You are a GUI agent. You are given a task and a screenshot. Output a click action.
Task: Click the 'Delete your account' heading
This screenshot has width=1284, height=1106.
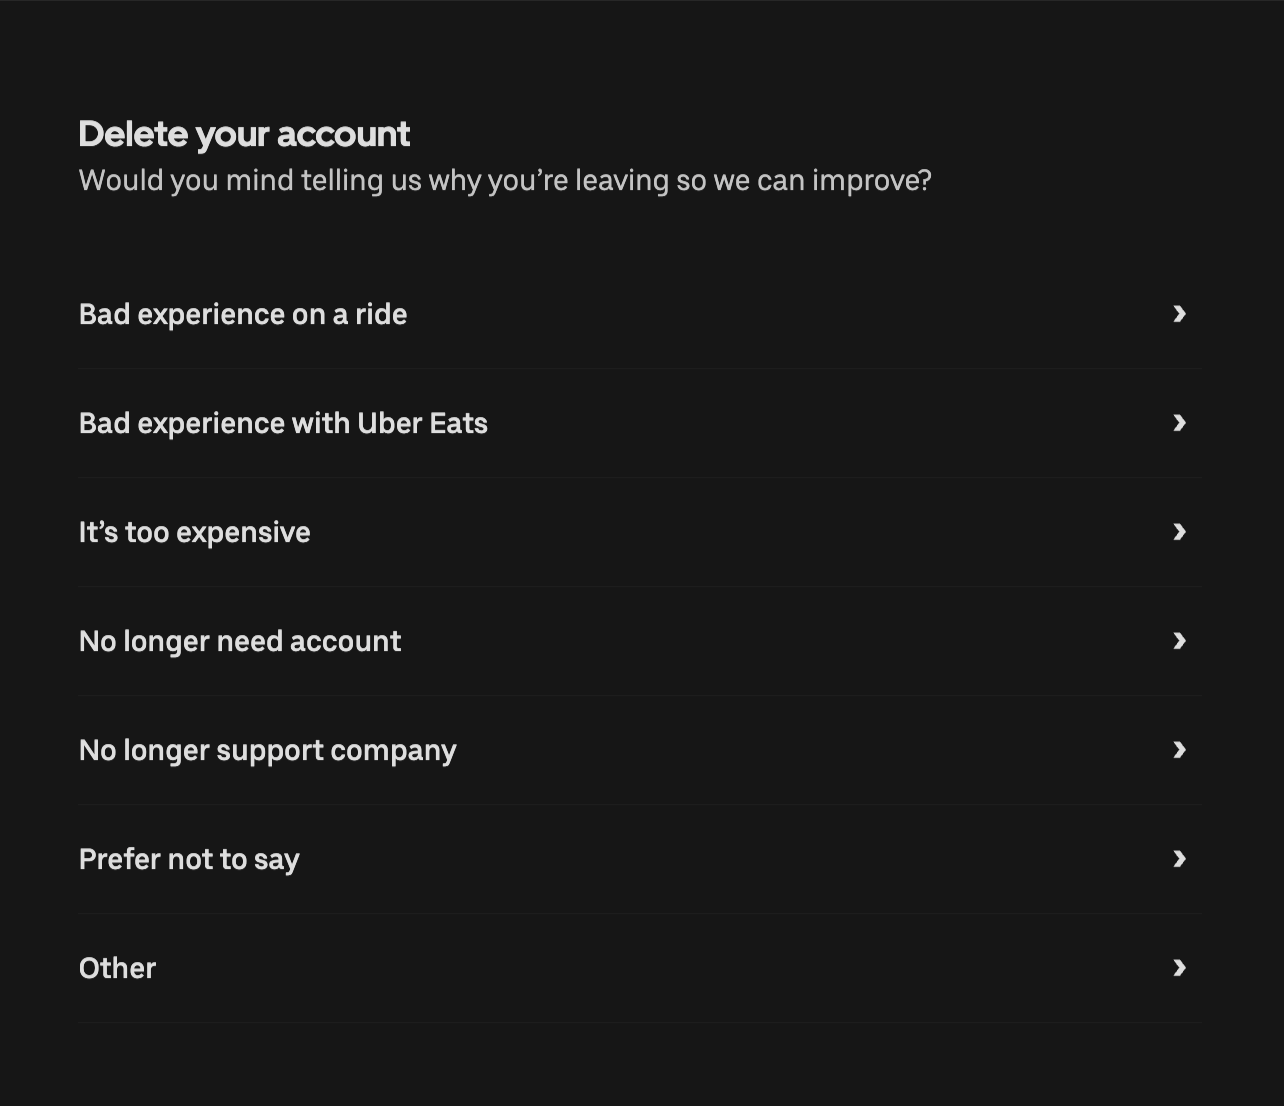[x=244, y=133]
